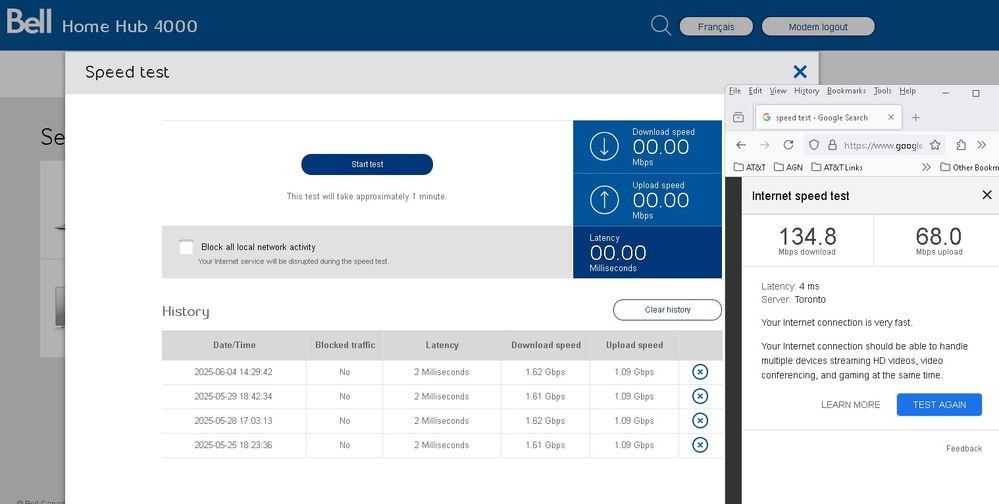Open a new browser tab
The width and height of the screenshot is (999, 504).
click(x=915, y=117)
